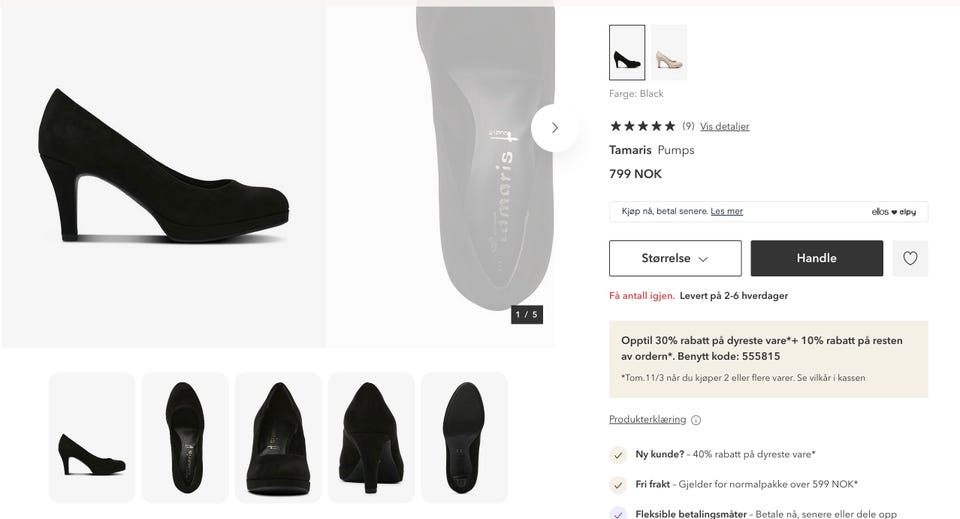Select the front-view shoe thumbnail

coord(278,438)
